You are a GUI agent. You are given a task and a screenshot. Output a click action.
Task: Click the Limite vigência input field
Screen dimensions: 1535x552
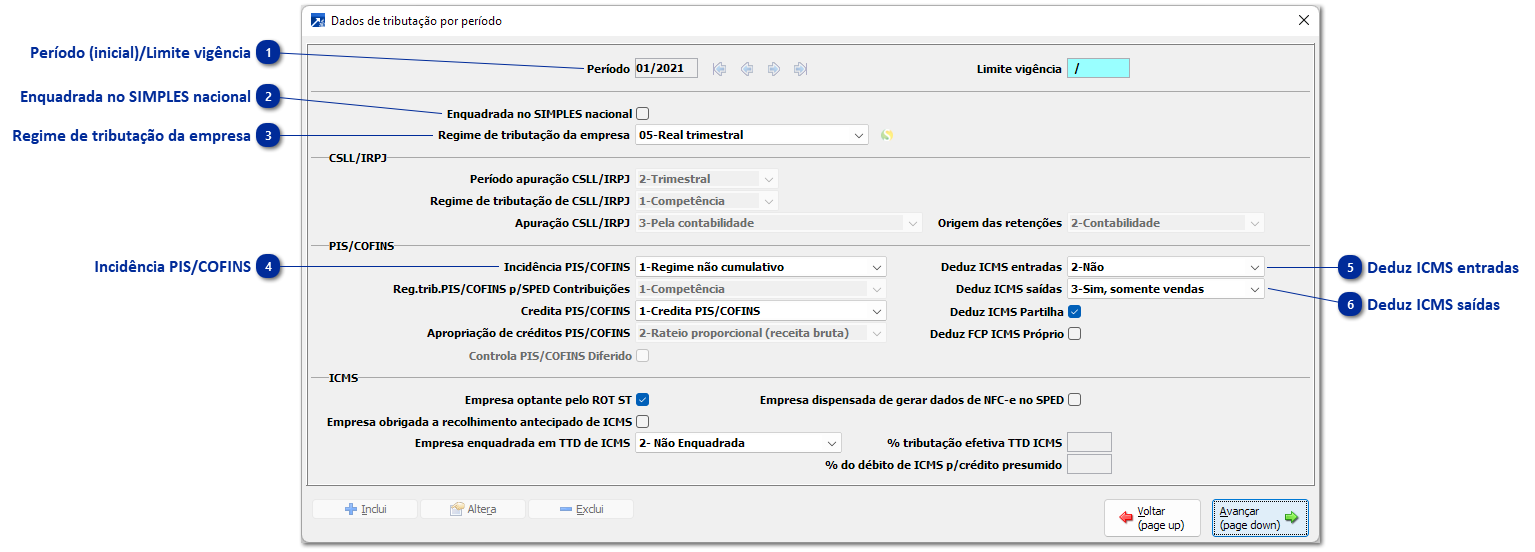(1098, 69)
